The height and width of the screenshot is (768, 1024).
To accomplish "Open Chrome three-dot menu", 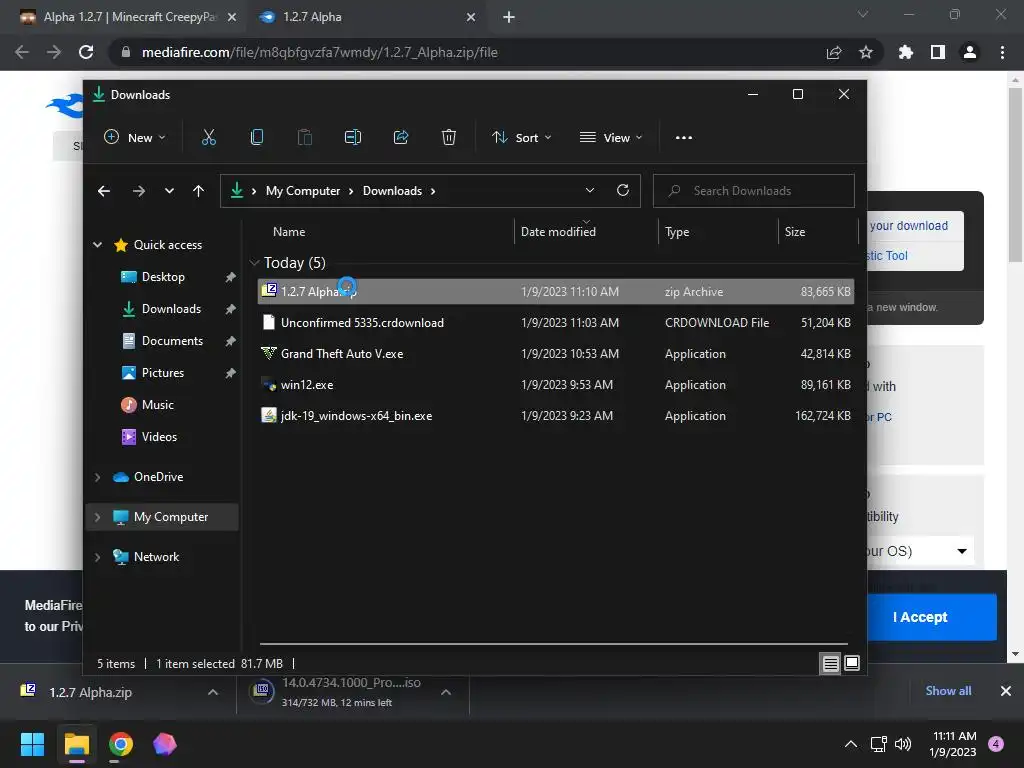I will (1002, 52).
